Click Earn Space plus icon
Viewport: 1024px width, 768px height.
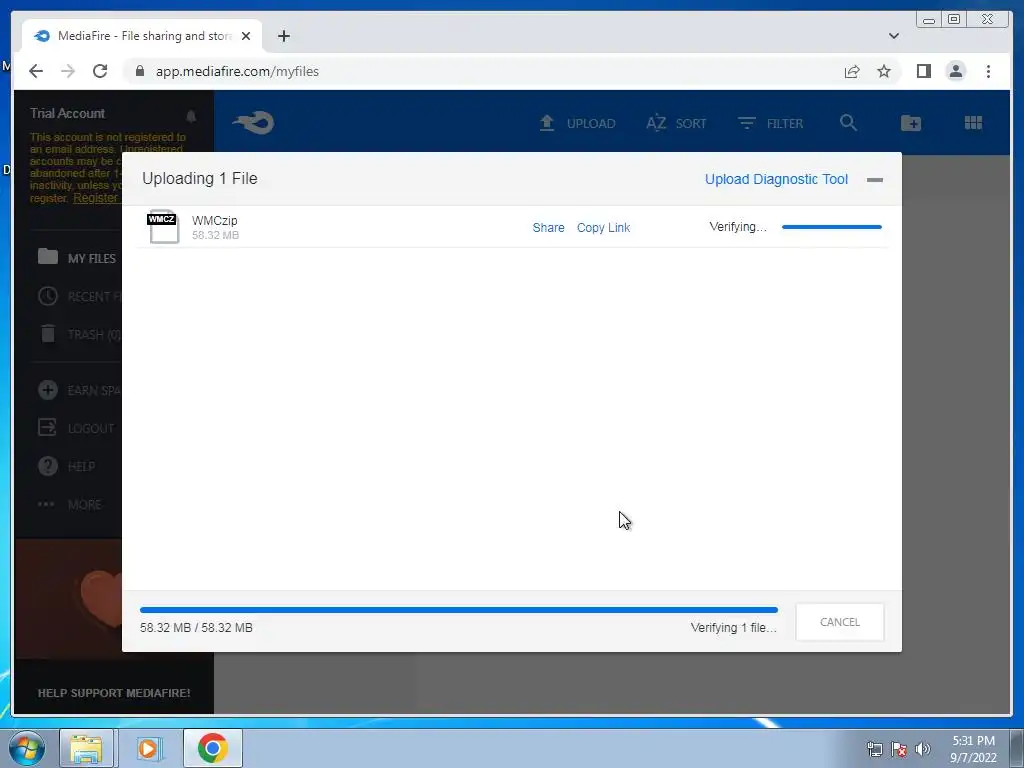coord(48,390)
